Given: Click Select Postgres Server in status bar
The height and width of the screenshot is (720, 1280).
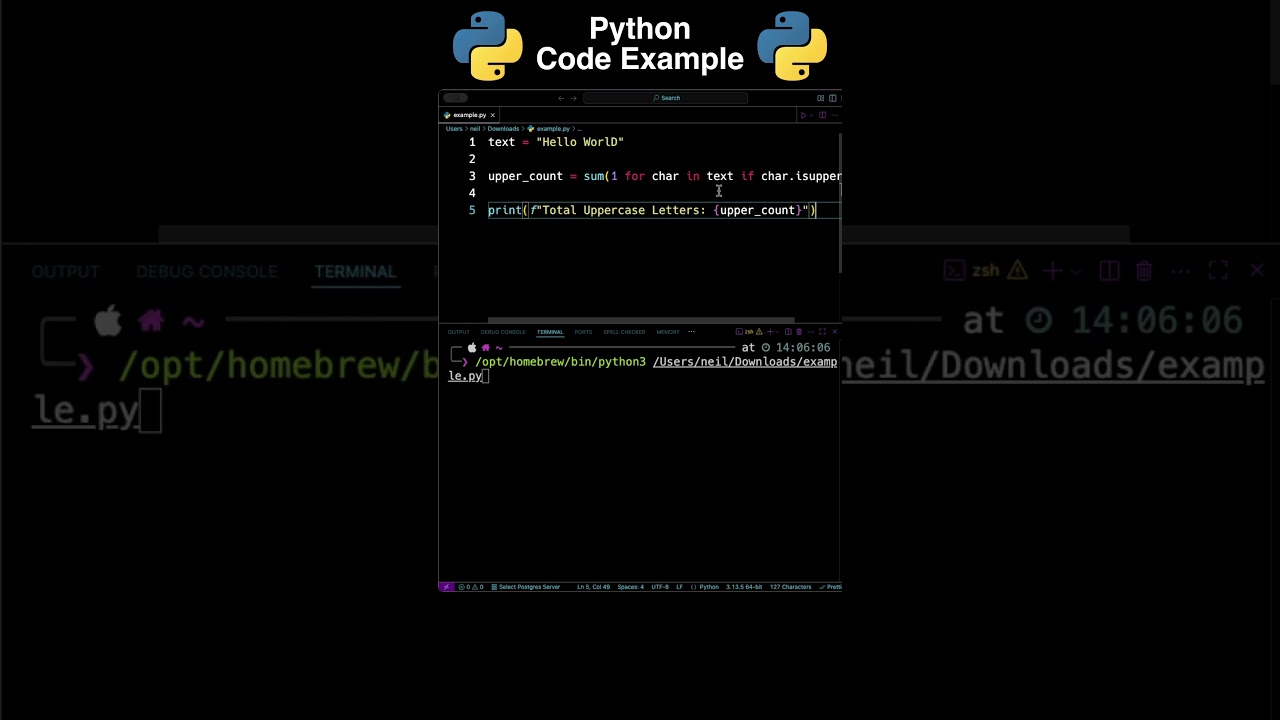Looking at the screenshot, I should tap(526, 587).
